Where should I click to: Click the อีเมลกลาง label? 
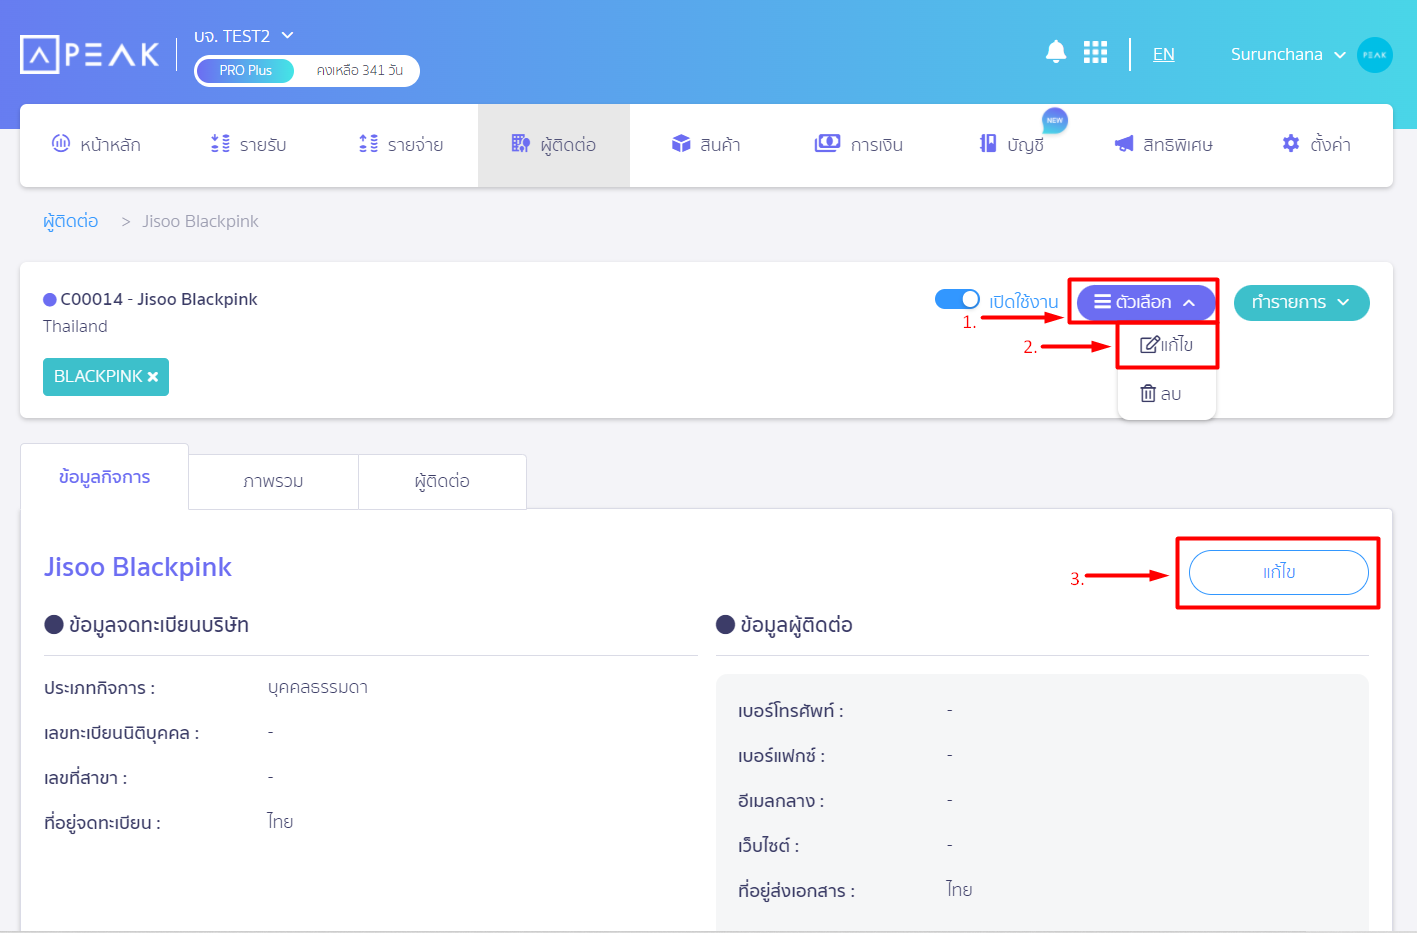pos(781,801)
